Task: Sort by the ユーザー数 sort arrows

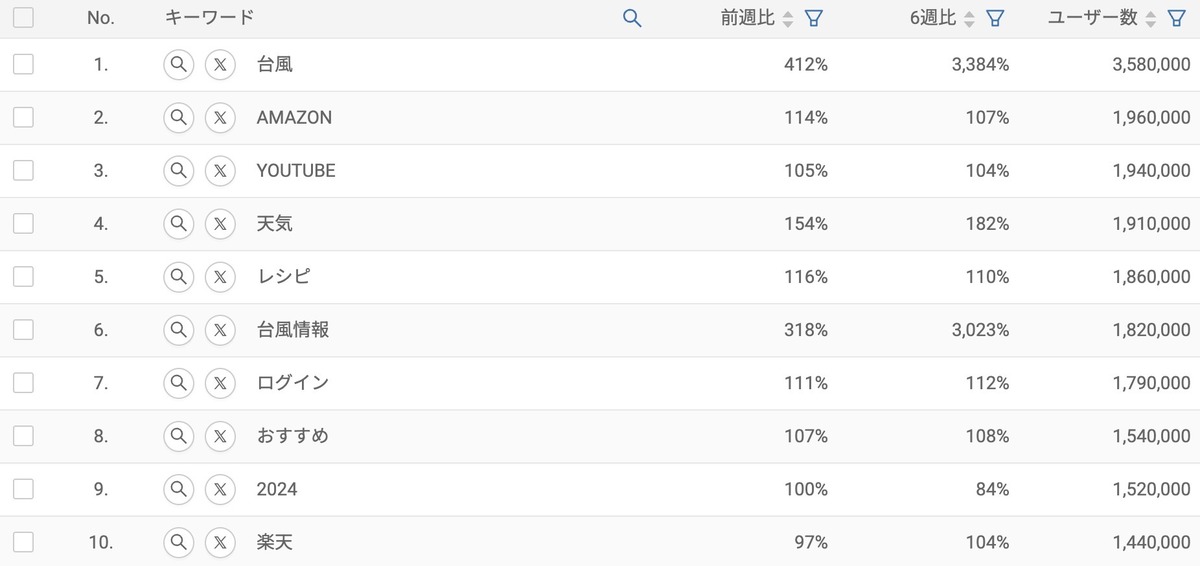Action: (x=1151, y=18)
